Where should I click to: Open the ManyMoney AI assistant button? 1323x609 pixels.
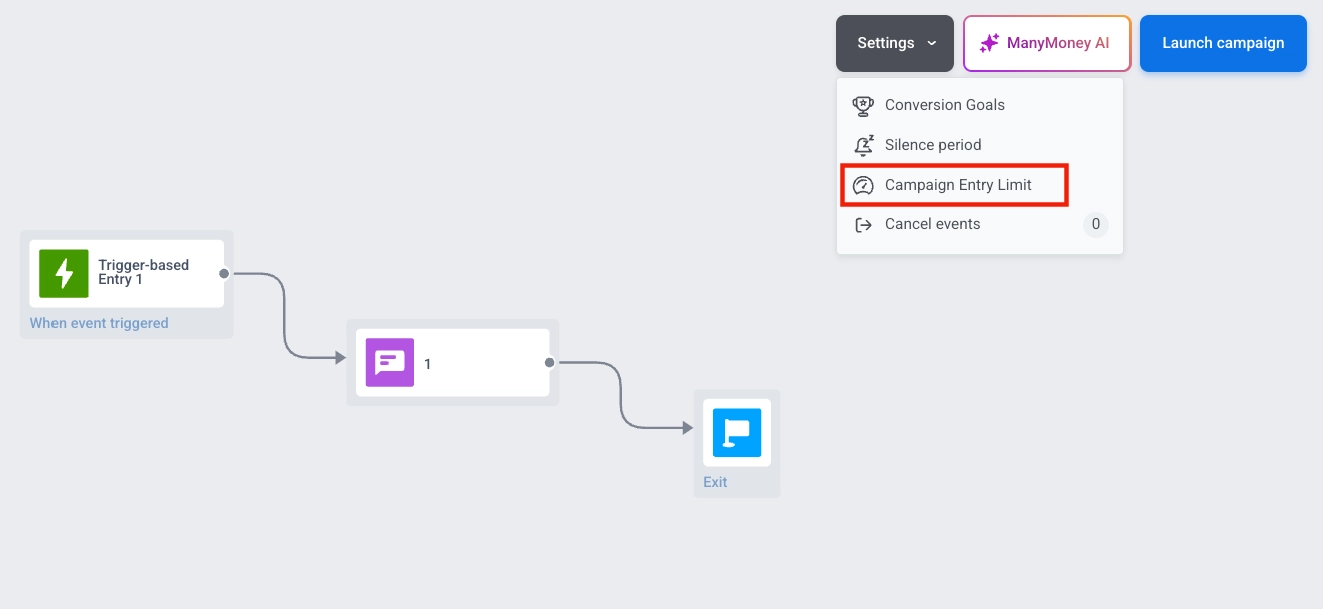tap(1047, 43)
